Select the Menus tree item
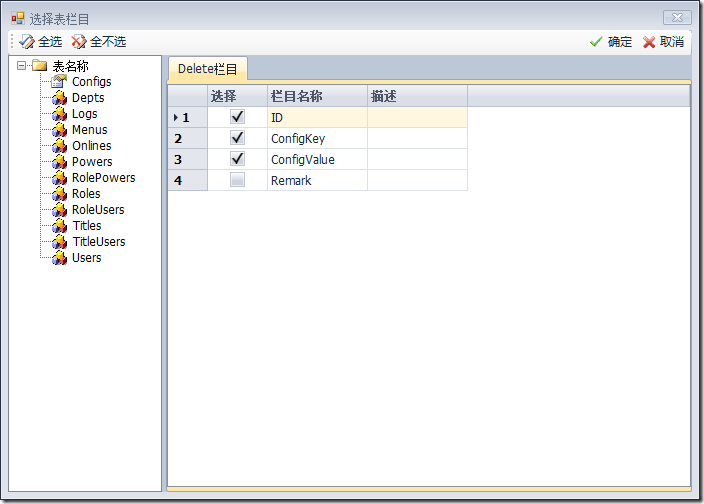Screen dimensions: 704x504 (x=89, y=130)
